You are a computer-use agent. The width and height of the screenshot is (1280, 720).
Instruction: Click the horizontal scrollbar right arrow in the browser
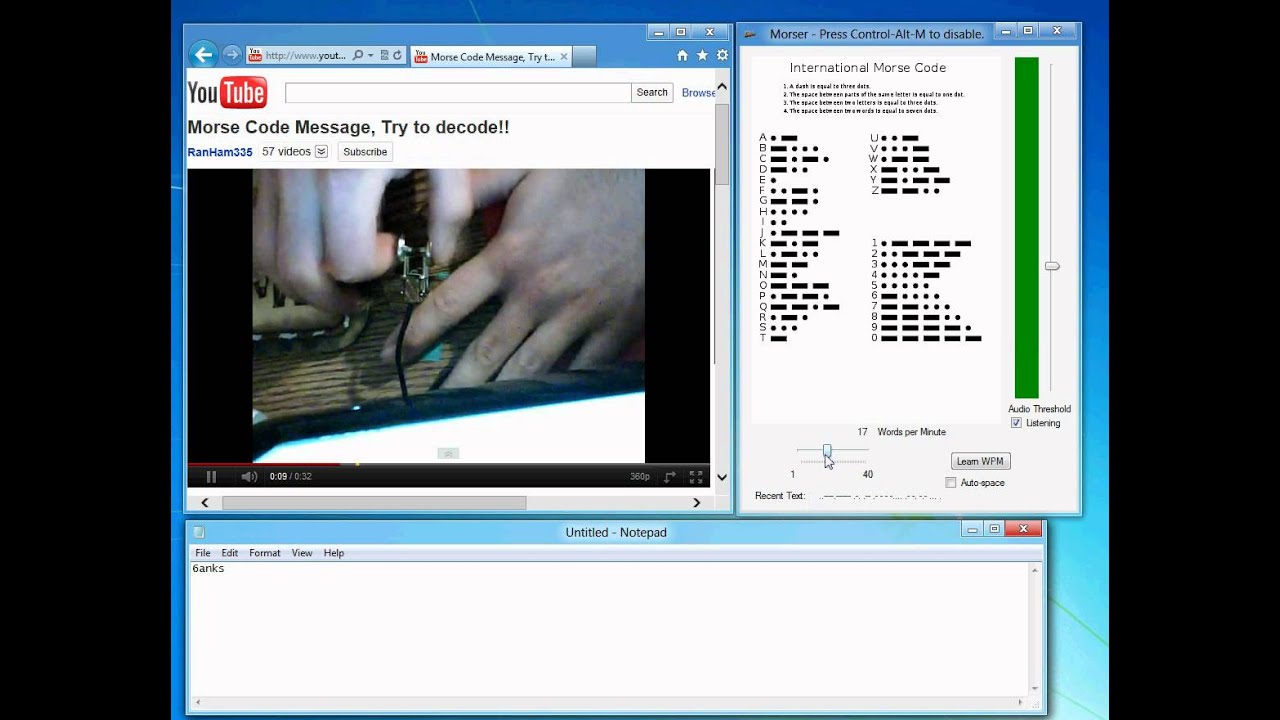[x=697, y=503]
